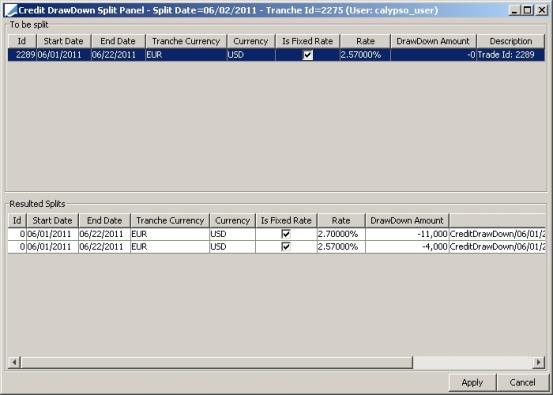Image resolution: width=553 pixels, height=395 pixels.
Task: Click EUR tranche currency cell of trade 2289
Action: (x=186, y=55)
